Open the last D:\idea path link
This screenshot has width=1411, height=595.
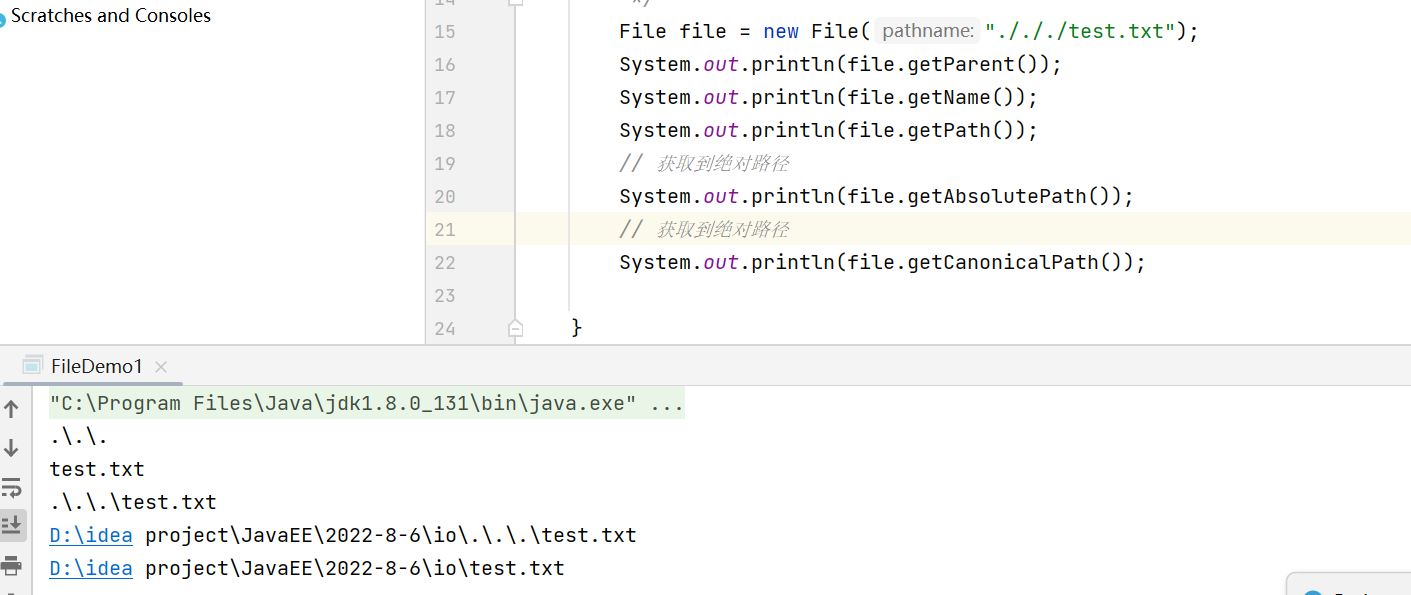(90, 569)
